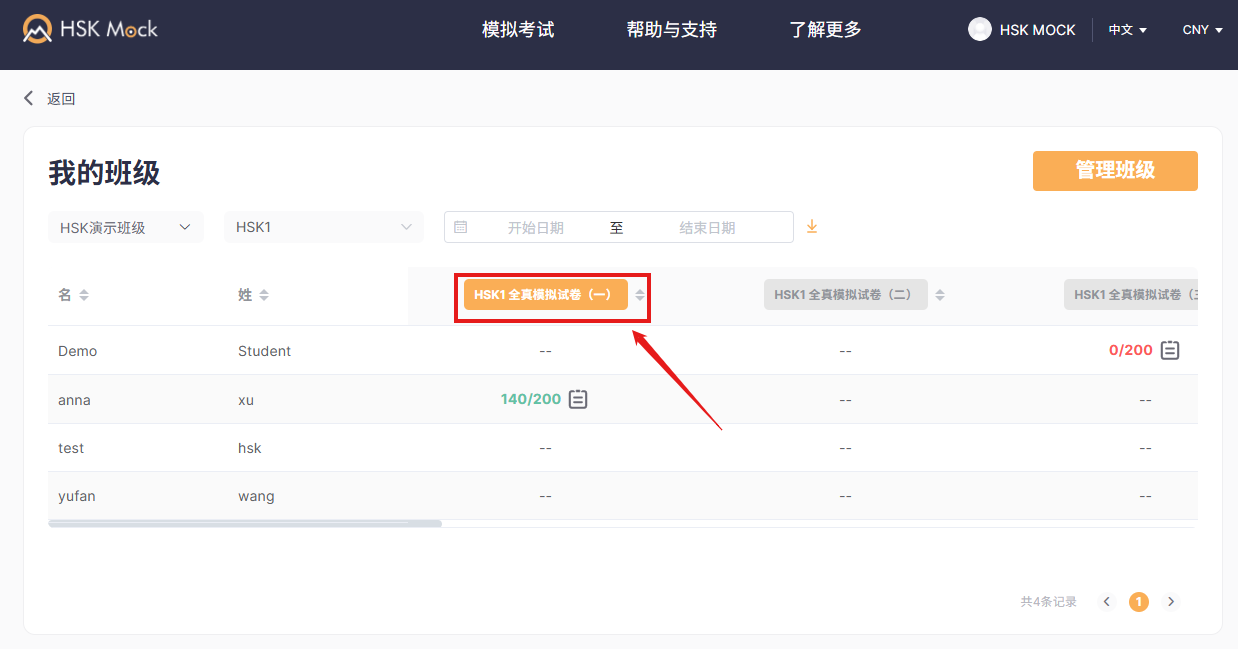Open the CNY currency dropdown
This screenshot has width=1238, height=649.
point(1201,29)
